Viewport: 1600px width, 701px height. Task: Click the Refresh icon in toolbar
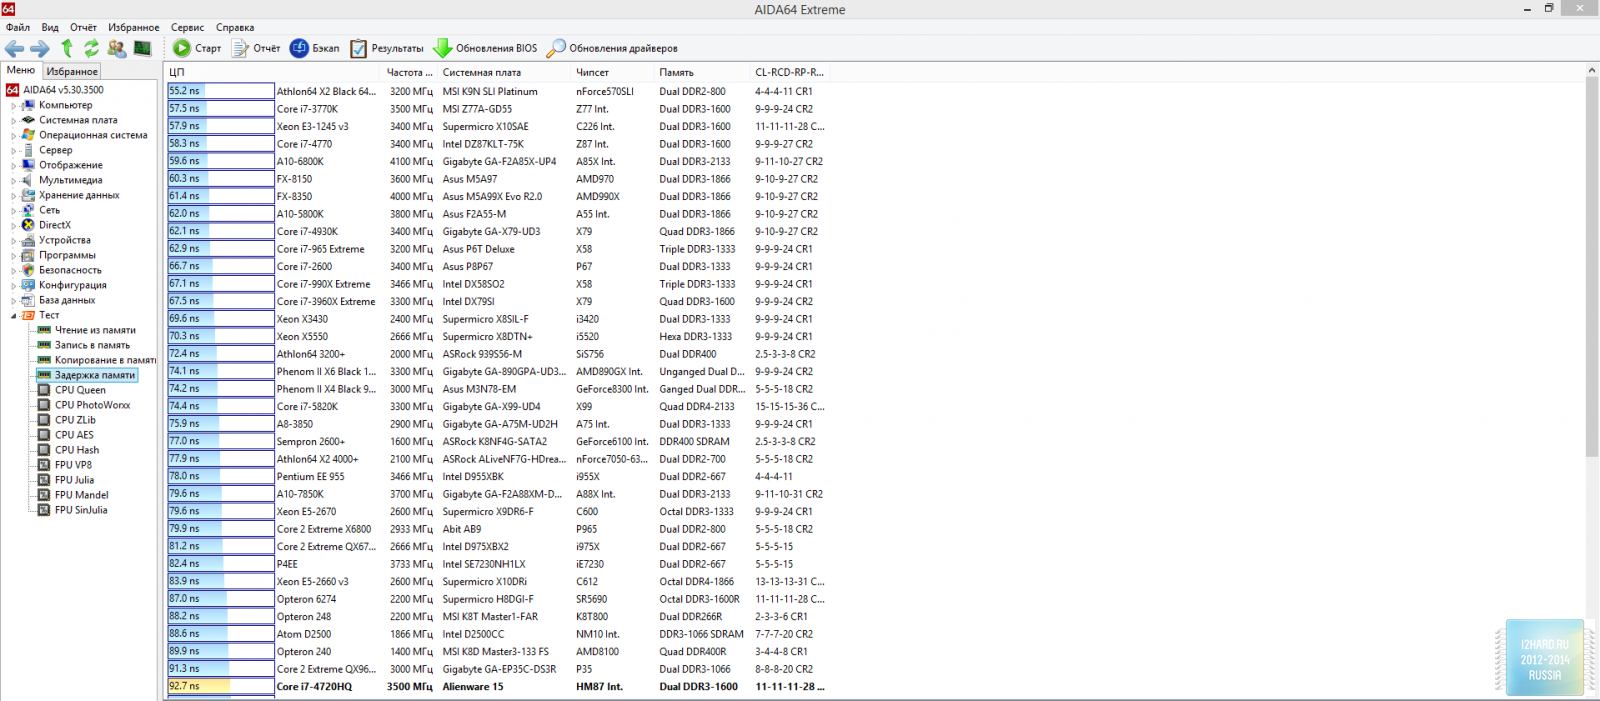(91, 48)
